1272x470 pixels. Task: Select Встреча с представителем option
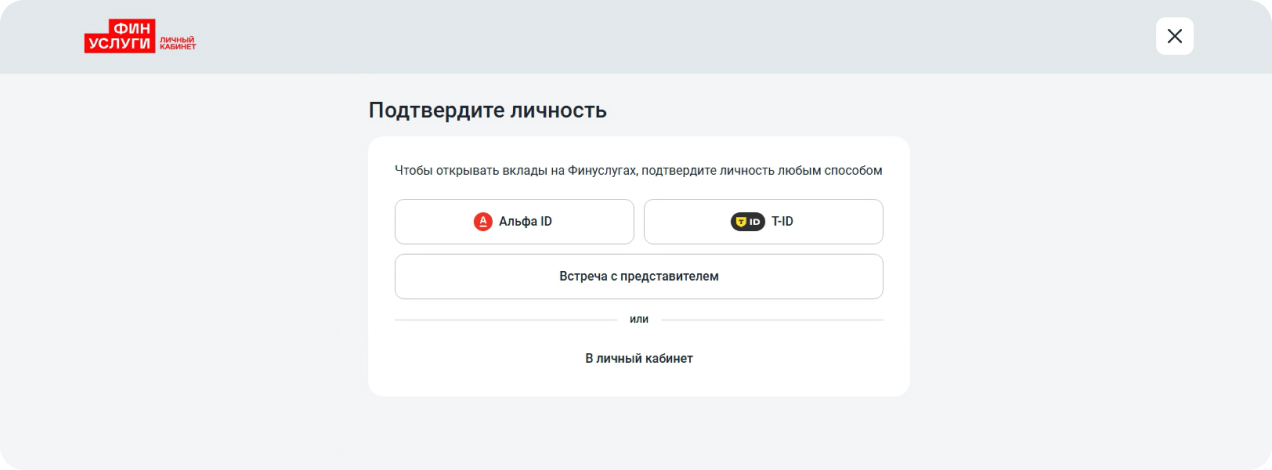(639, 276)
